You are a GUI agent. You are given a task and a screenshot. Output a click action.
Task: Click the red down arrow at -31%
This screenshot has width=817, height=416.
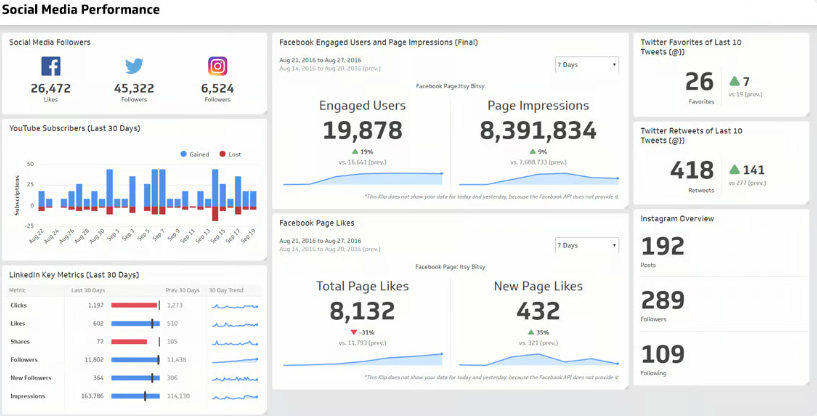(354, 332)
